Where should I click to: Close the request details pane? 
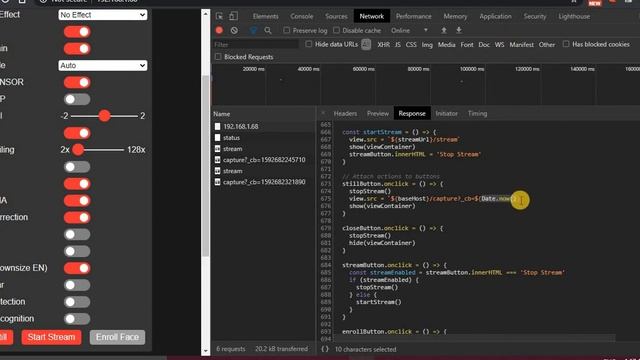(323, 113)
